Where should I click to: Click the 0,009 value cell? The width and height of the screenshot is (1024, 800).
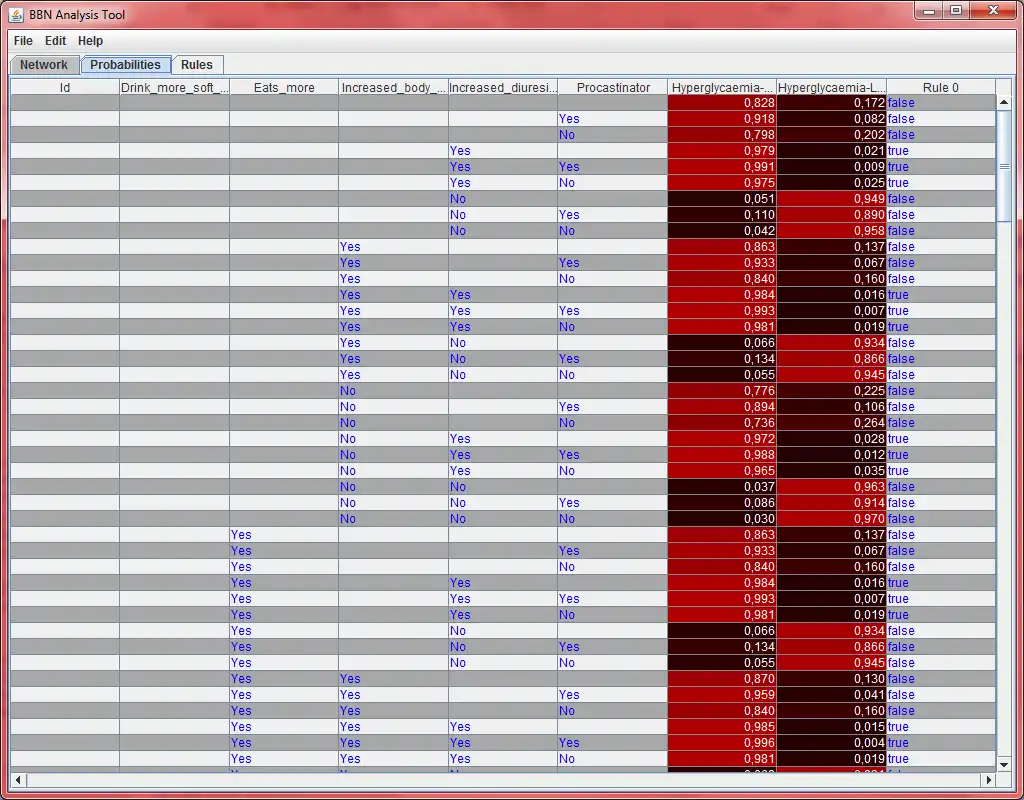[831, 167]
